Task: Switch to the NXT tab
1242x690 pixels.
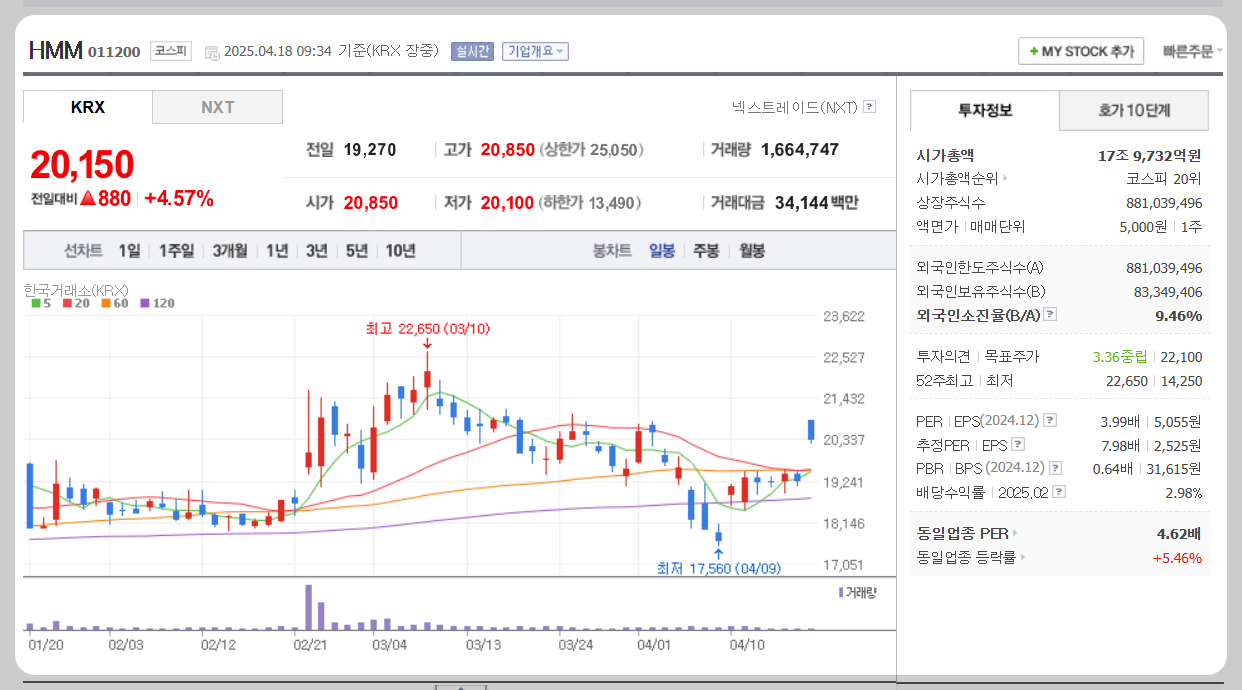Action: [218, 107]
